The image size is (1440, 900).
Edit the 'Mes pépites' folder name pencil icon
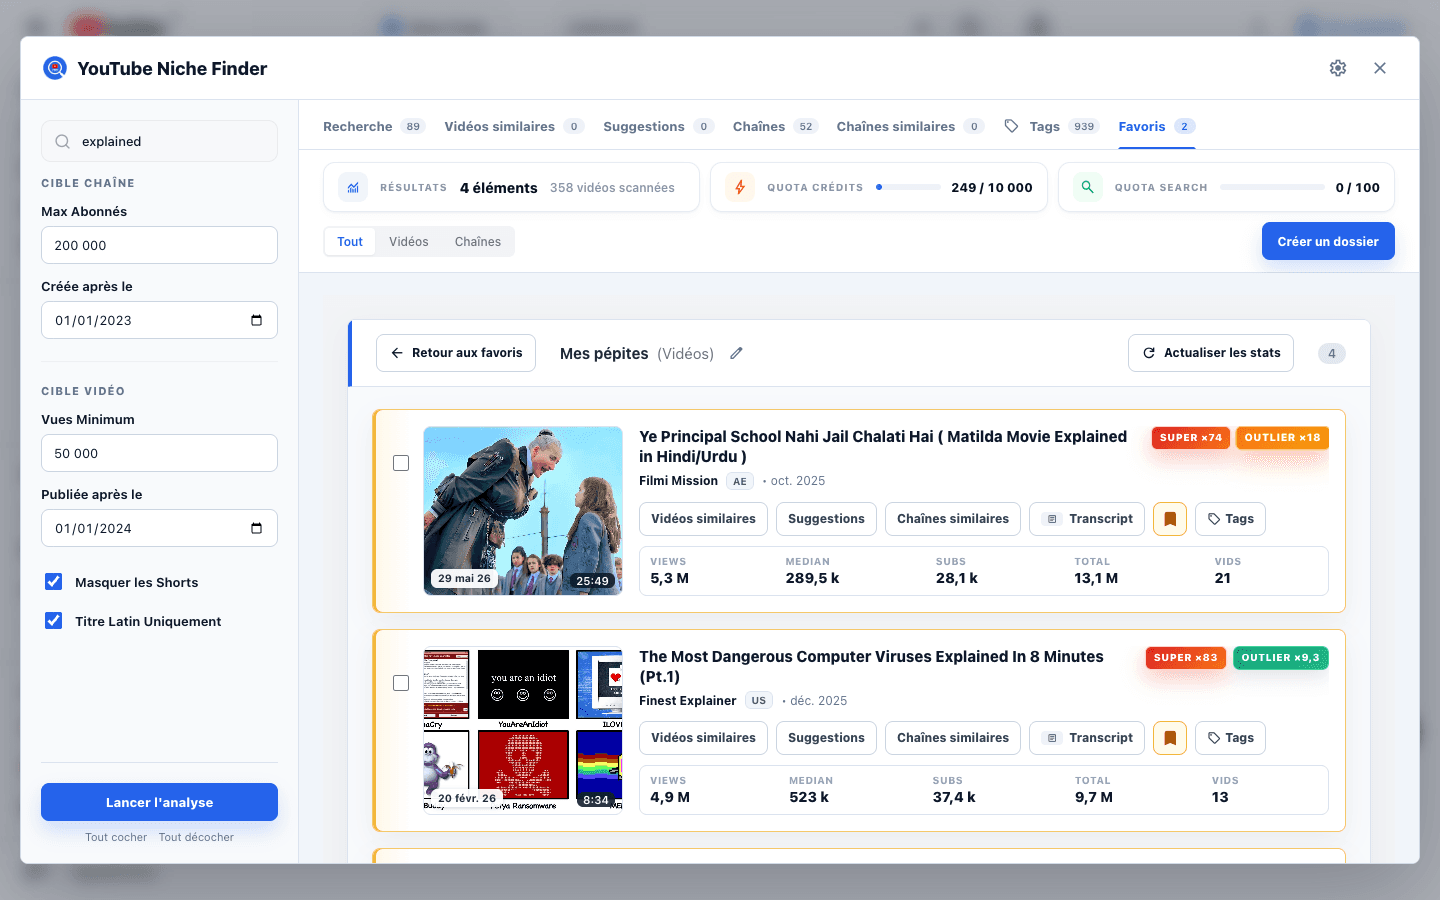(x=736, y=354)
